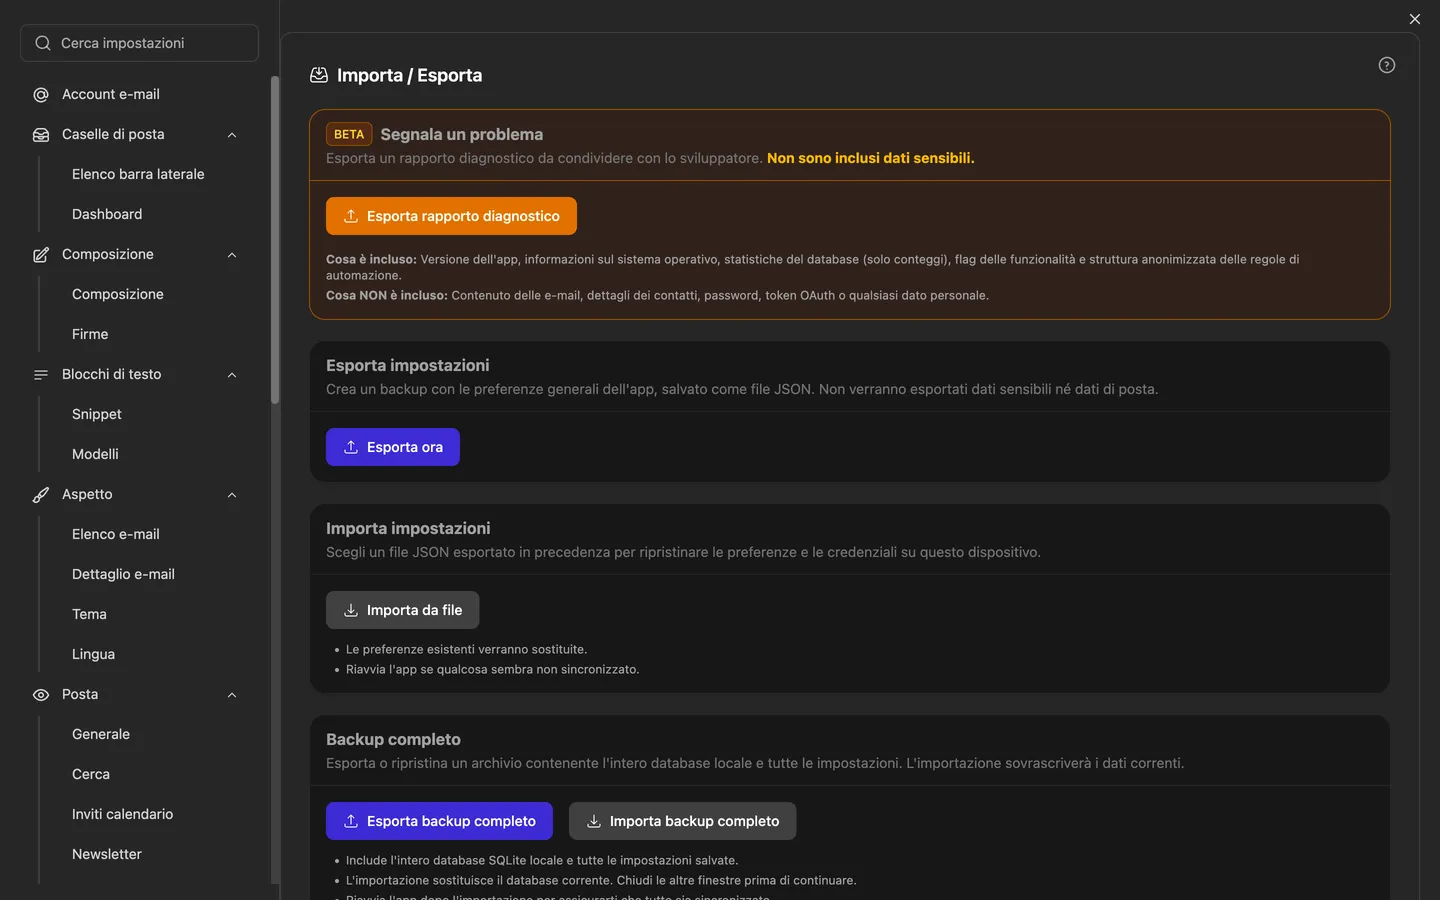Click the Importa da file button
Screen dimensions: 1440x900
pos(402,610)
